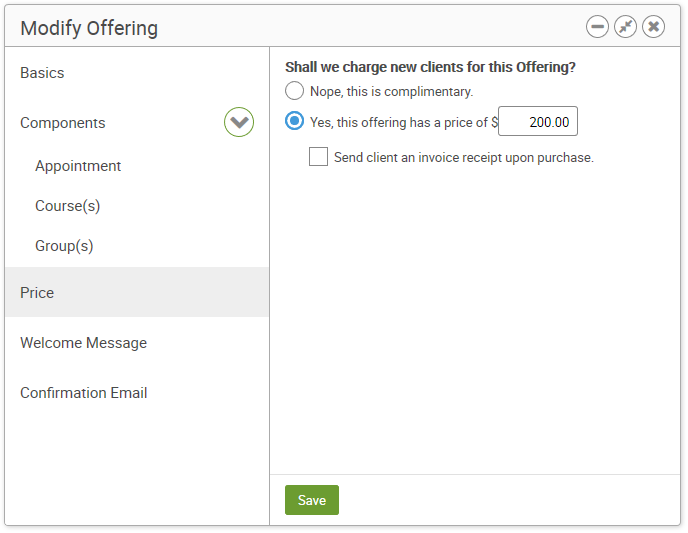Click the Modify Offering title bar text
This screenshot has height=533, width=688.
point(89,28)
